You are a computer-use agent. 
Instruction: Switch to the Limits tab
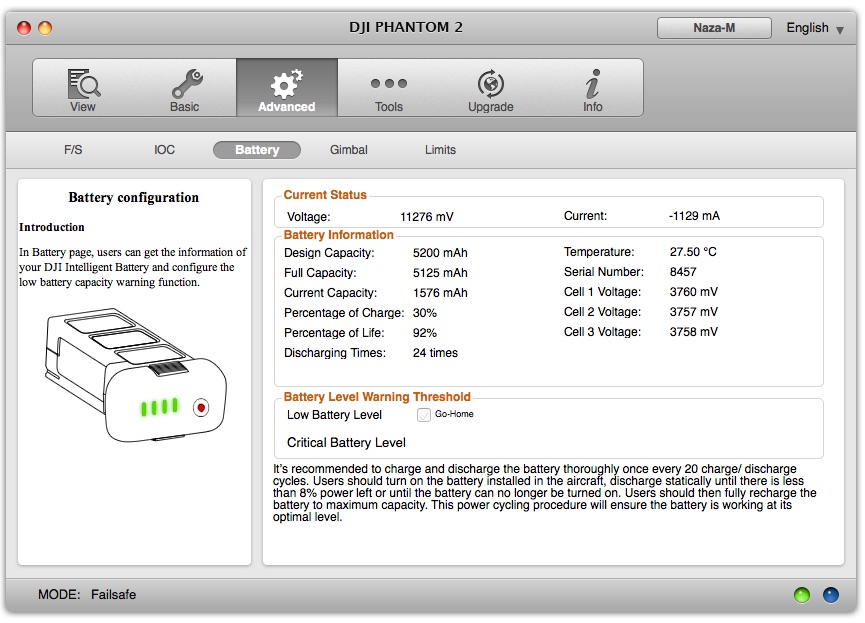(x=440, y=150)
